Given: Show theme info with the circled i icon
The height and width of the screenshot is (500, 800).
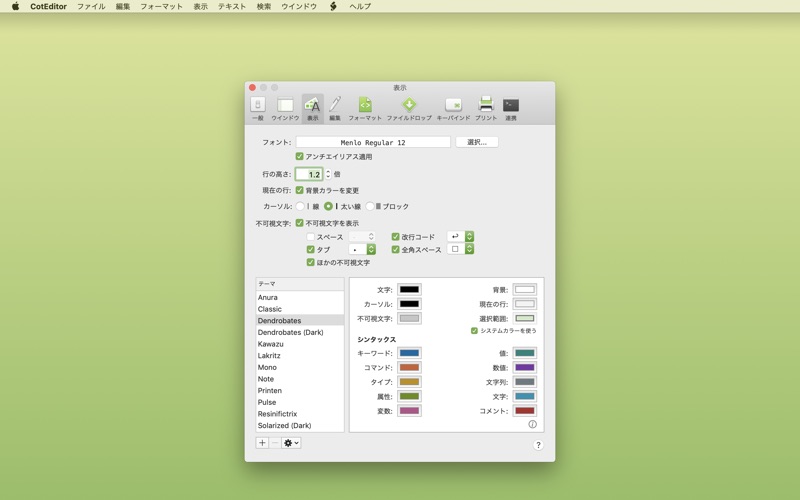Looking at the screenshot, I should pyautogui.click(x=532, y=424).
